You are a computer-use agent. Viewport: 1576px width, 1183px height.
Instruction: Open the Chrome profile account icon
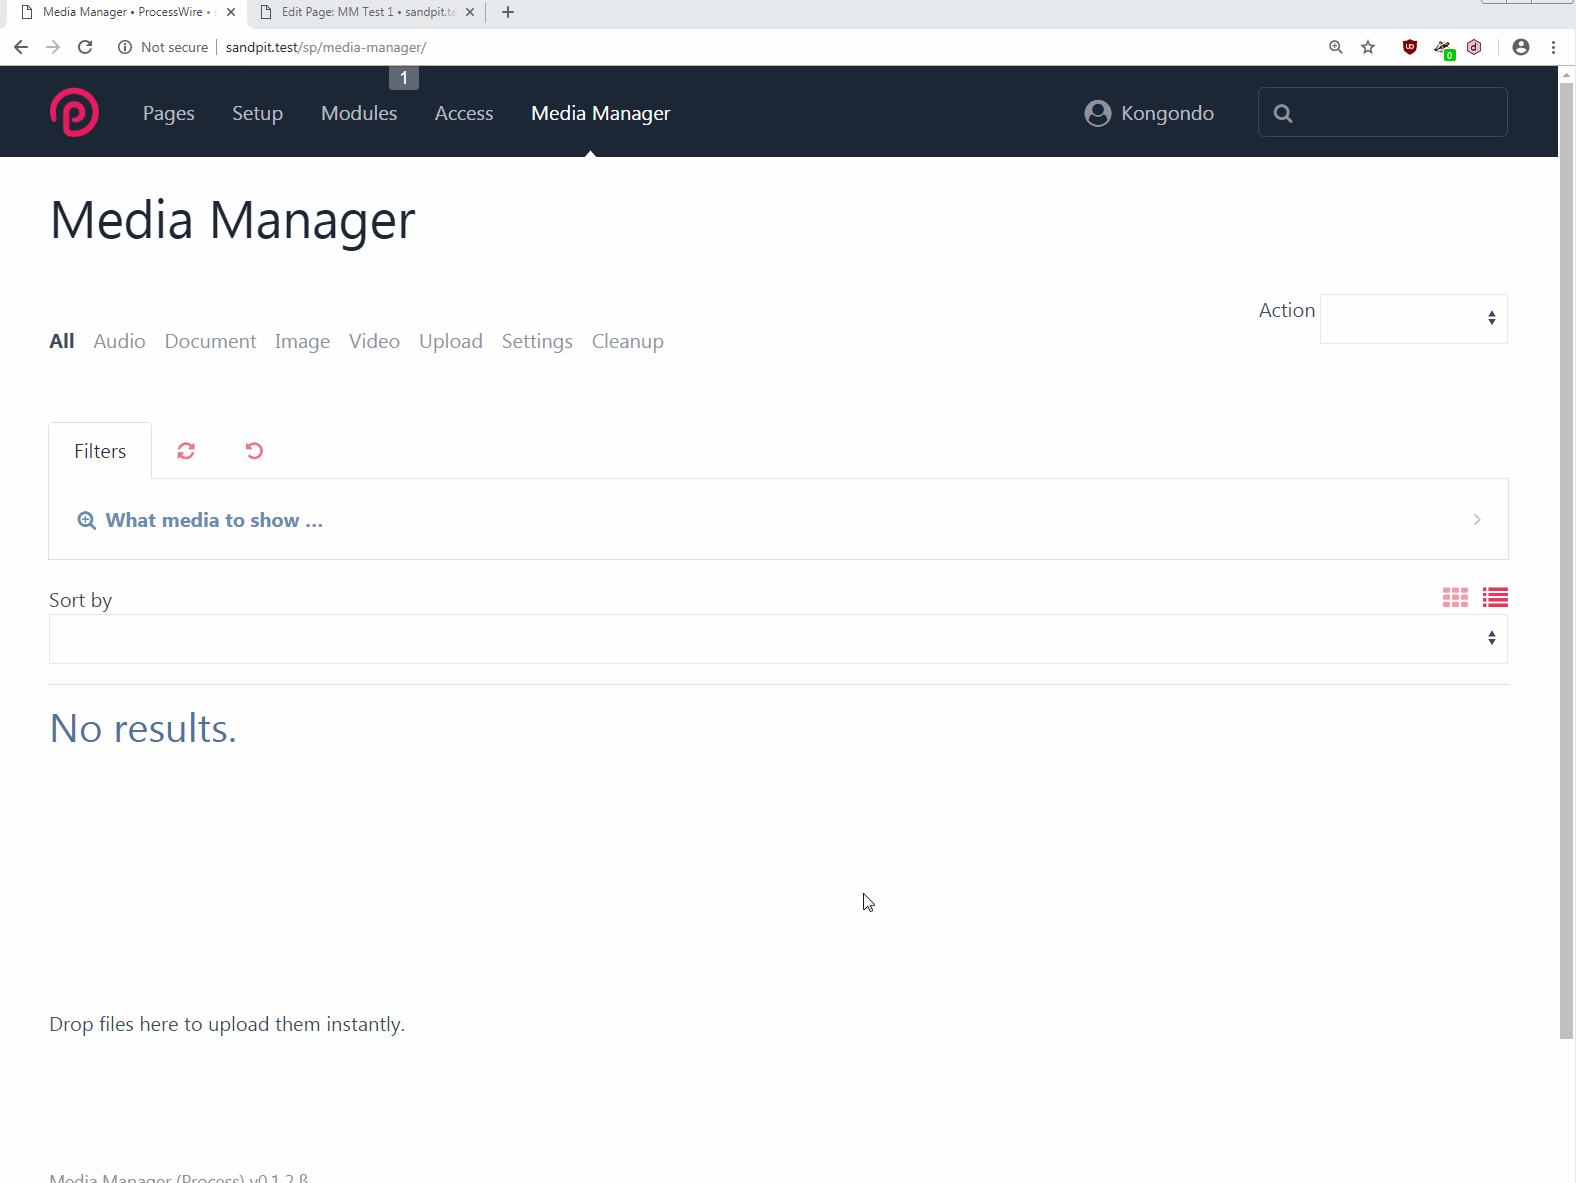(1521, 47)
